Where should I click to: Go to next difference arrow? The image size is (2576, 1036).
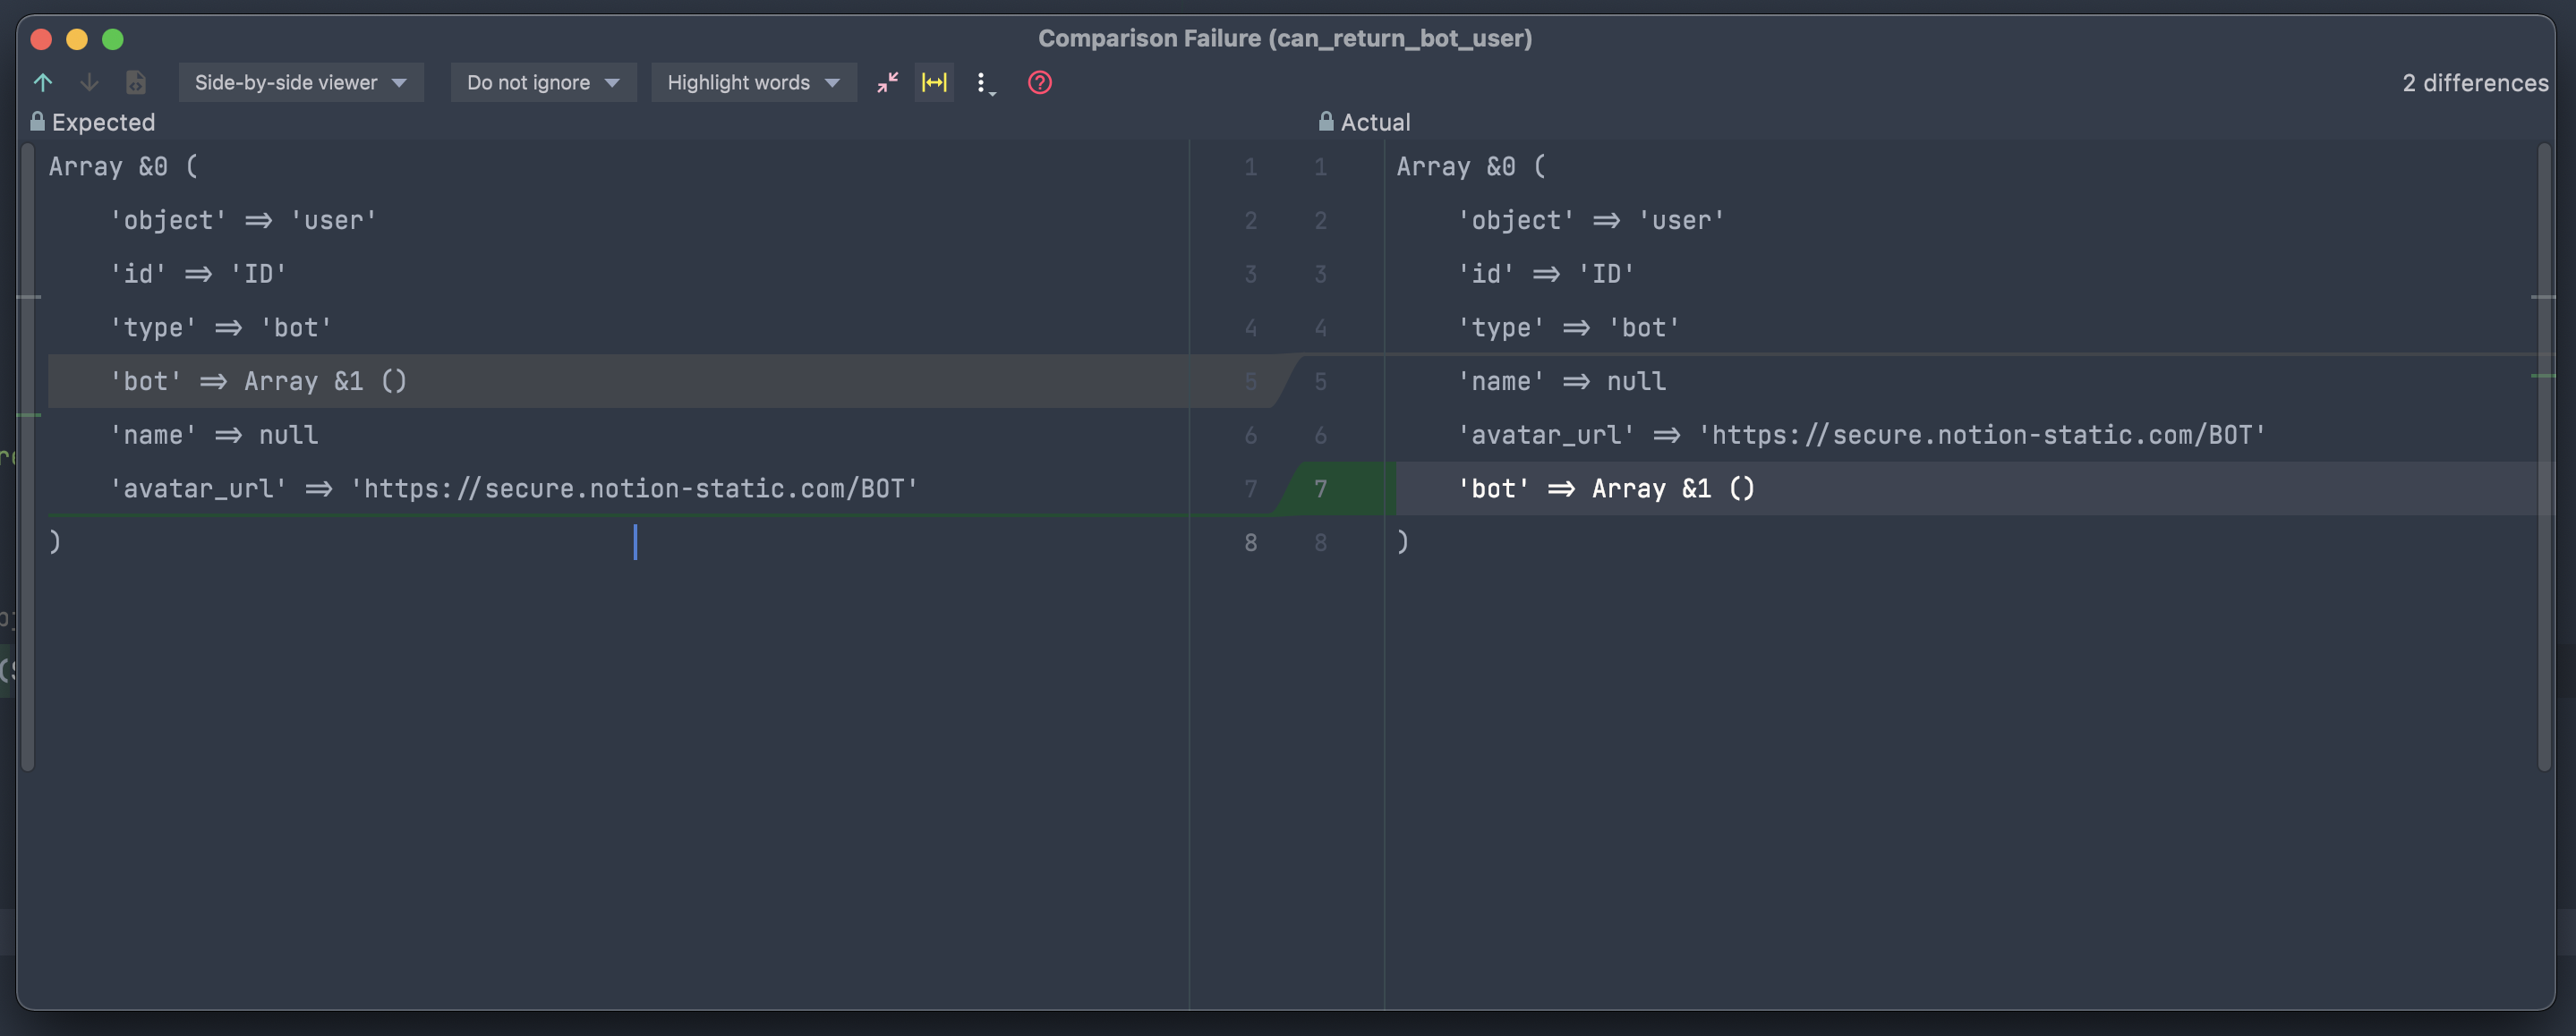[x=89, y=82]
